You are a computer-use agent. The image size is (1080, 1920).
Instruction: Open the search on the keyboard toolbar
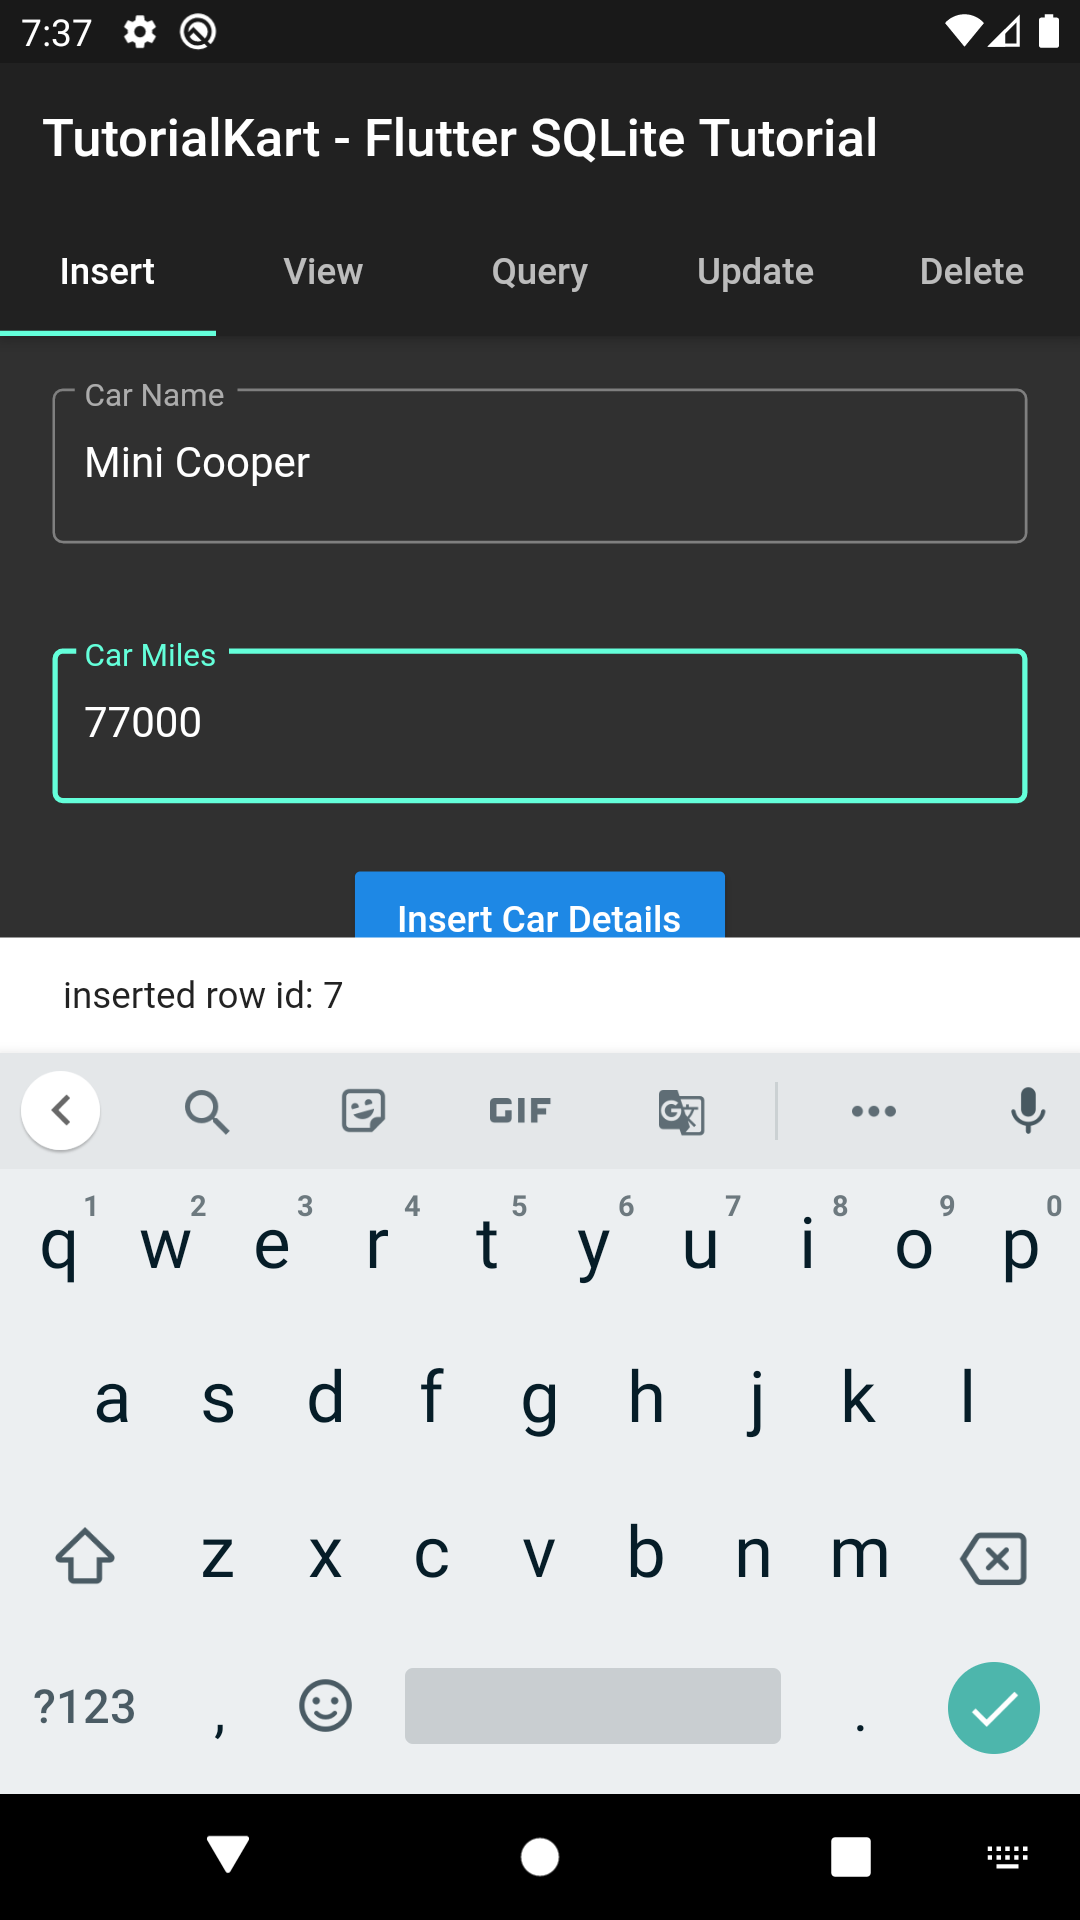tap(207, 1110)
